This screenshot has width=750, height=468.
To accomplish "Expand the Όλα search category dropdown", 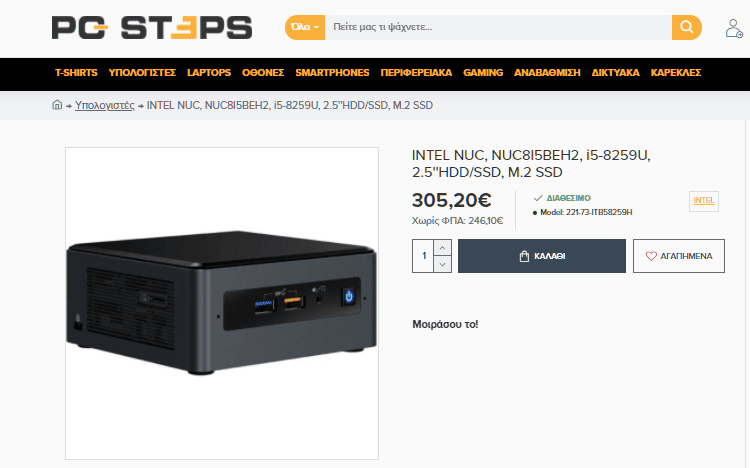I will (305, 27).
